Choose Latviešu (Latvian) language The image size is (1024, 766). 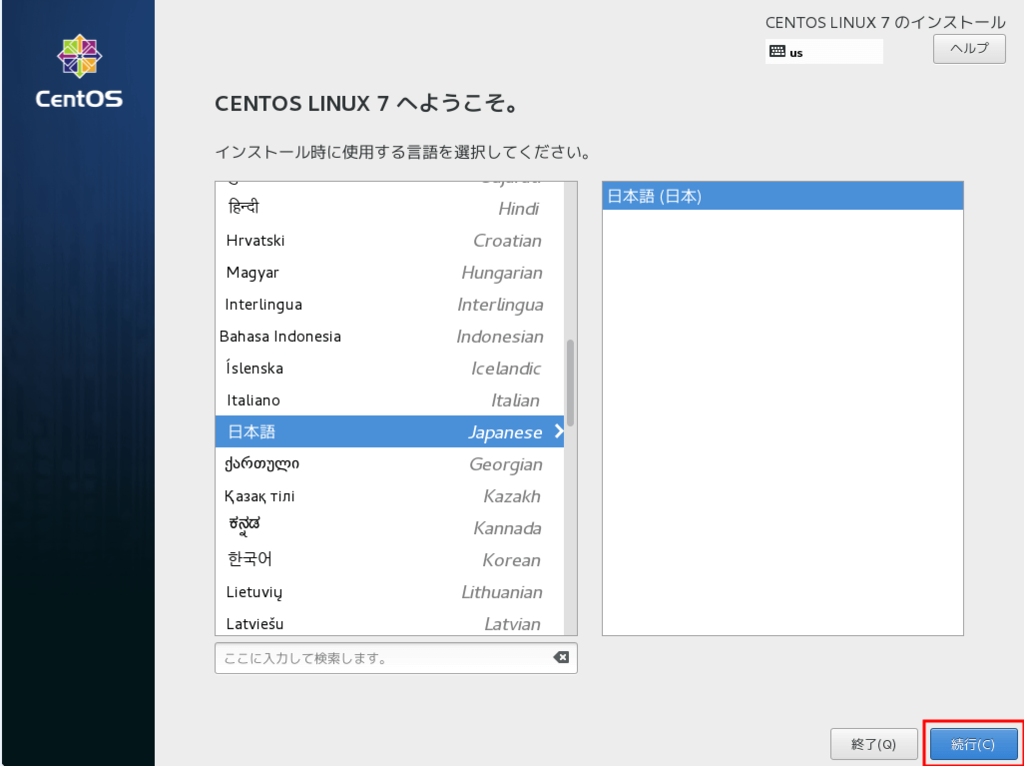coord(389,624)
